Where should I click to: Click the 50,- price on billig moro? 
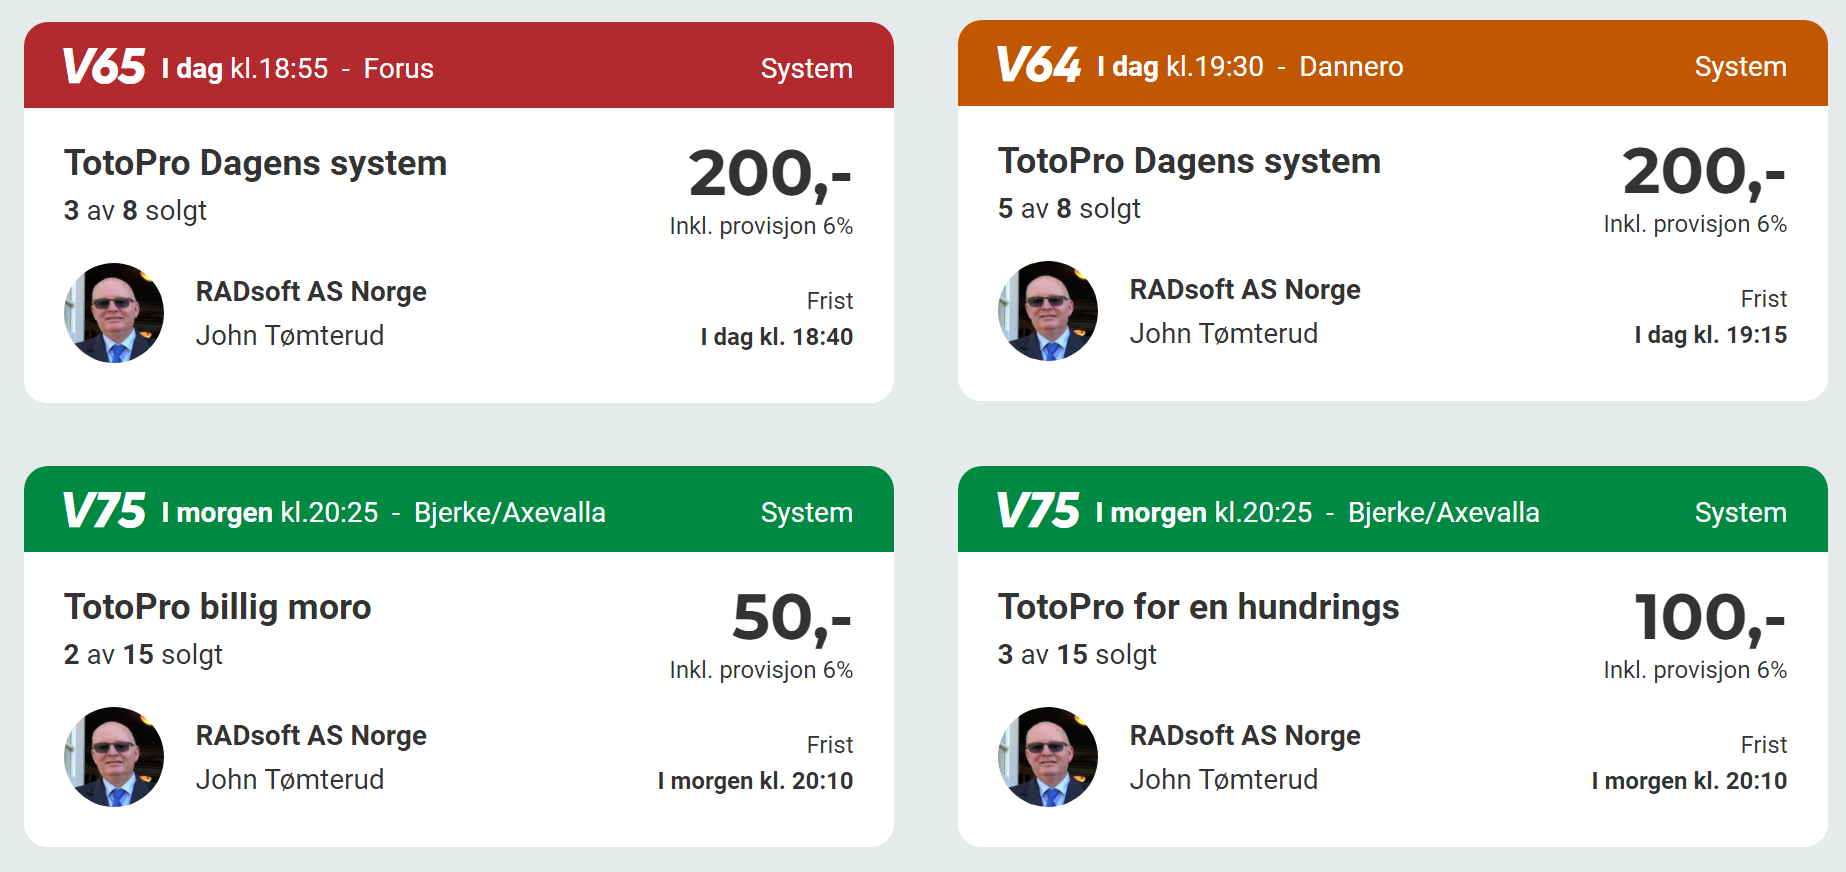point(791,617)
